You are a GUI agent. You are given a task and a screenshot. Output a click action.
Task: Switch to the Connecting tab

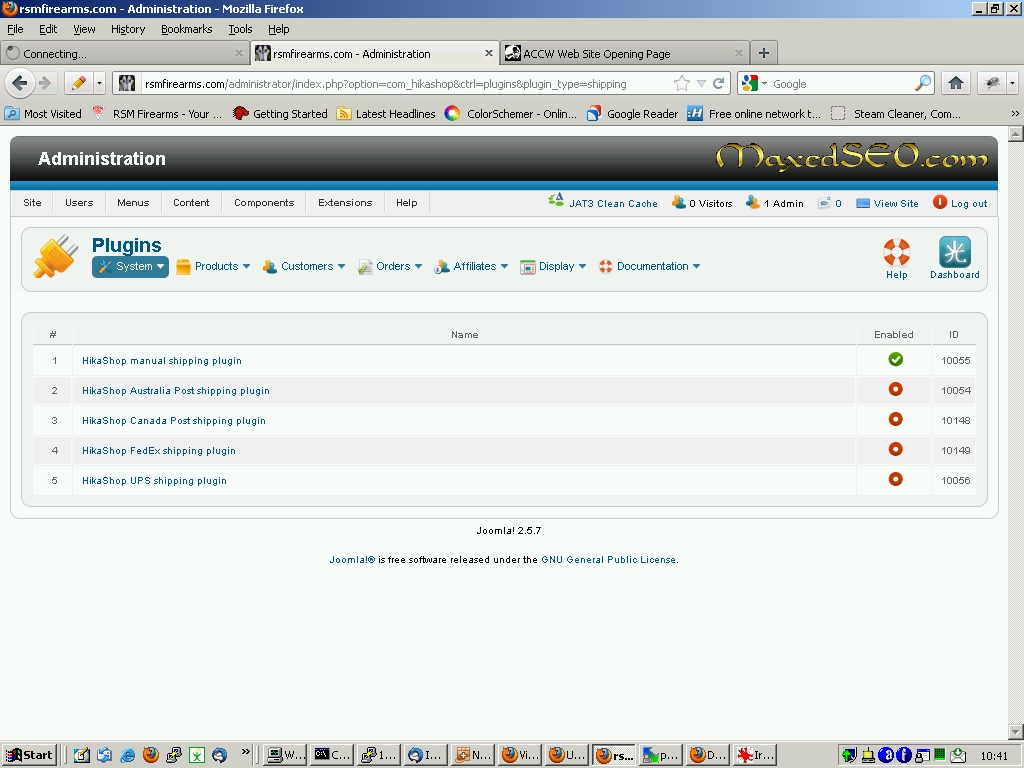pyautogui.click(x=125, y=53)
